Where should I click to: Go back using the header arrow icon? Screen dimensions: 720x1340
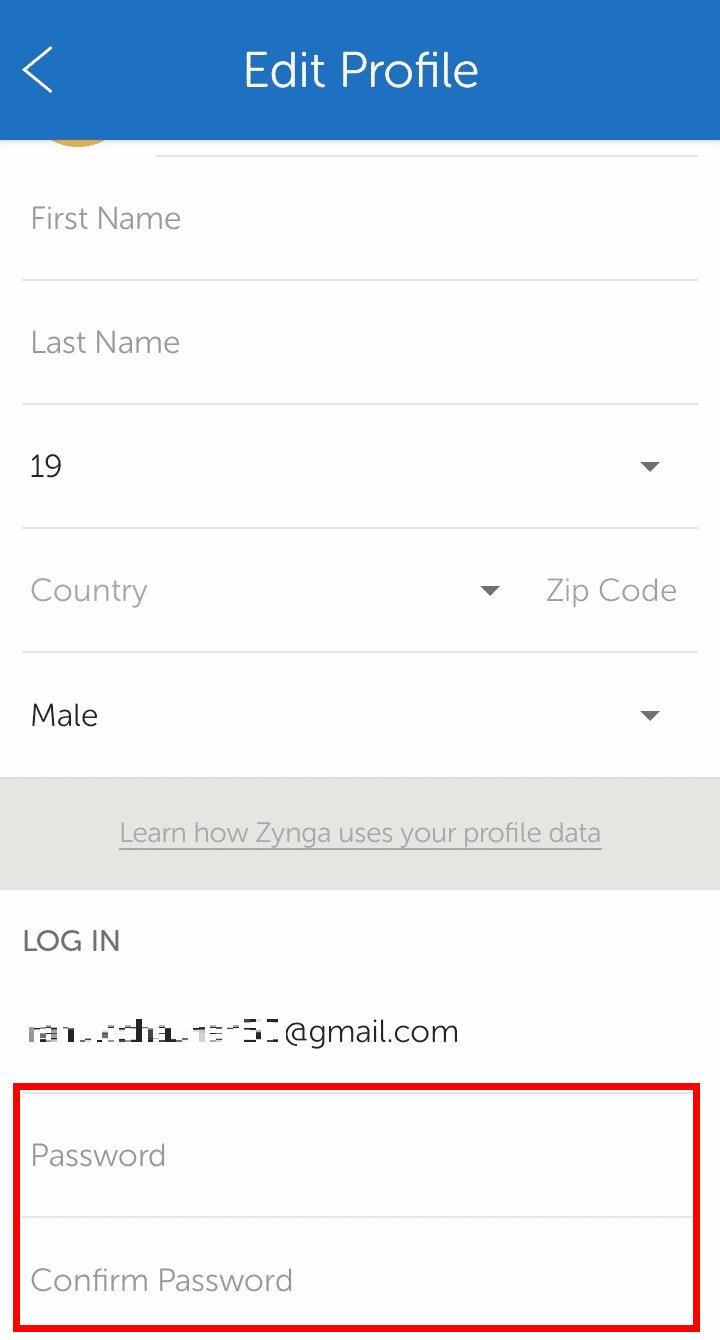click(38, 70)
